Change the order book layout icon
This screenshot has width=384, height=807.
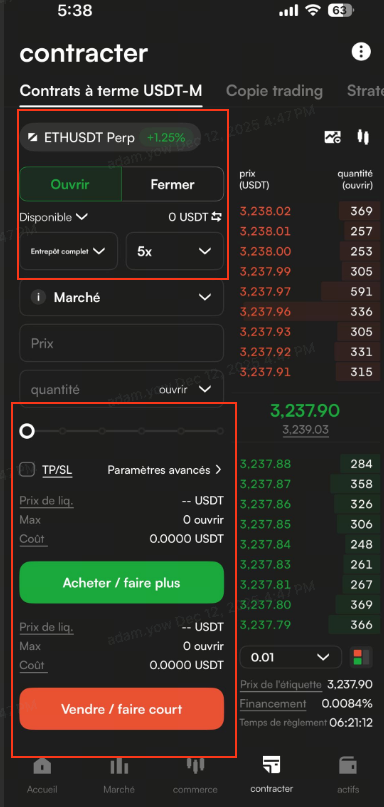tap(361, 657)
